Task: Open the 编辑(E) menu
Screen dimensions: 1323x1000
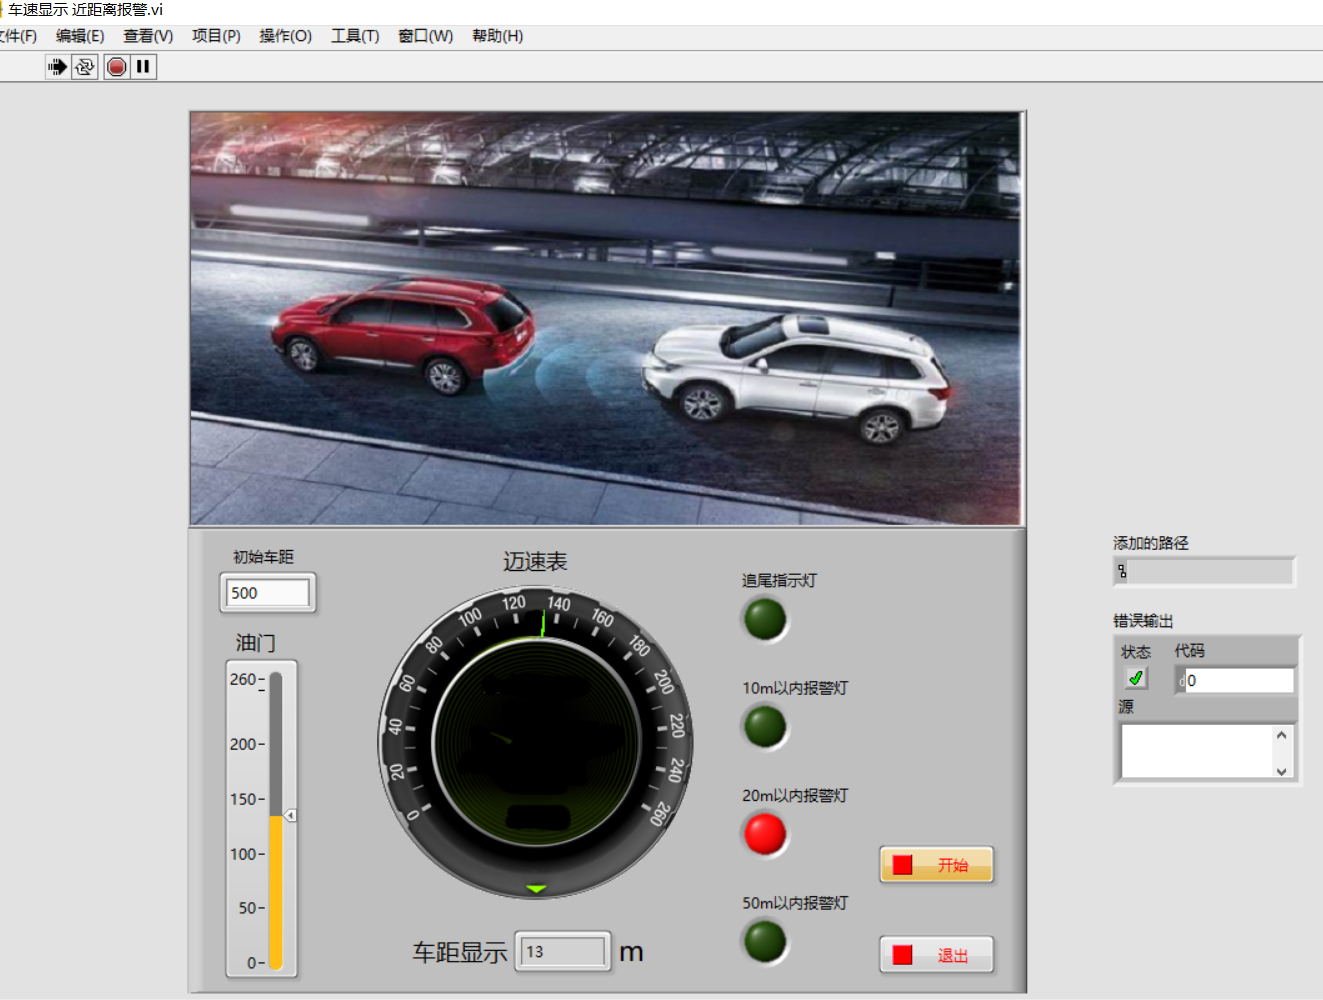Action: [x=80, y=36]
